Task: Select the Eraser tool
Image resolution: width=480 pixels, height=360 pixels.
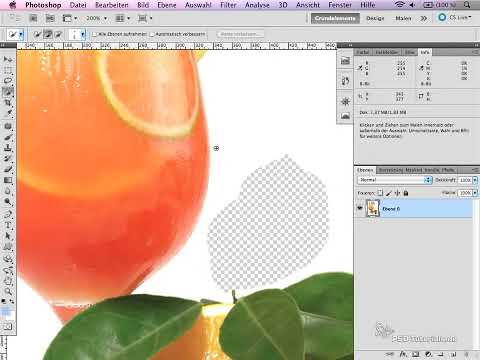Action: pos(8,169)
